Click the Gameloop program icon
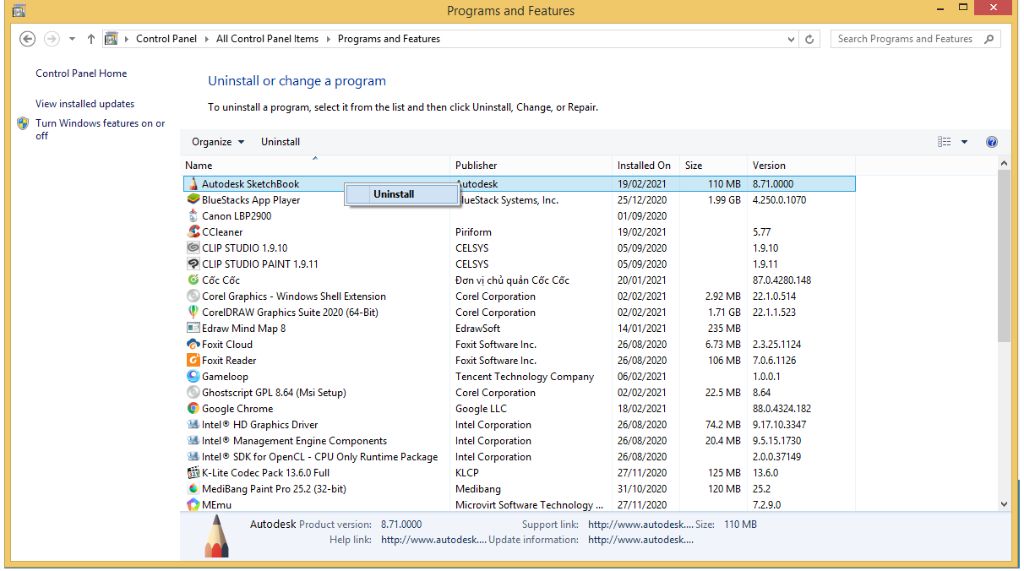 click(193, 376)
